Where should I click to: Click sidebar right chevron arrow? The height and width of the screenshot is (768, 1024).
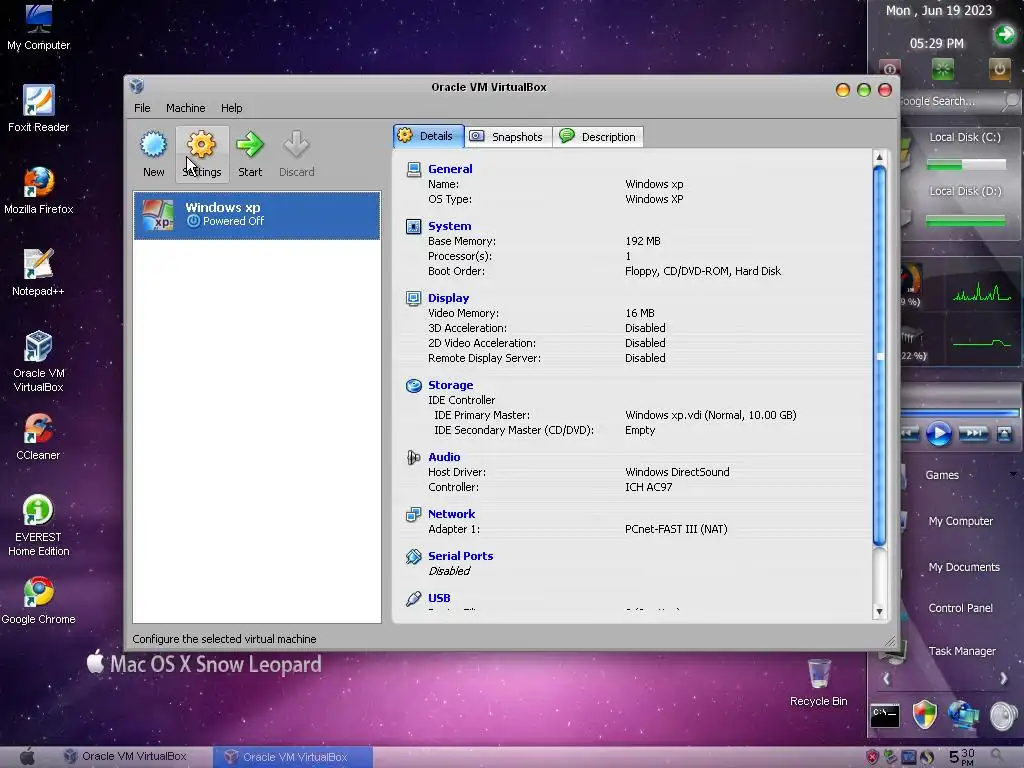[x=1004, y=679]
